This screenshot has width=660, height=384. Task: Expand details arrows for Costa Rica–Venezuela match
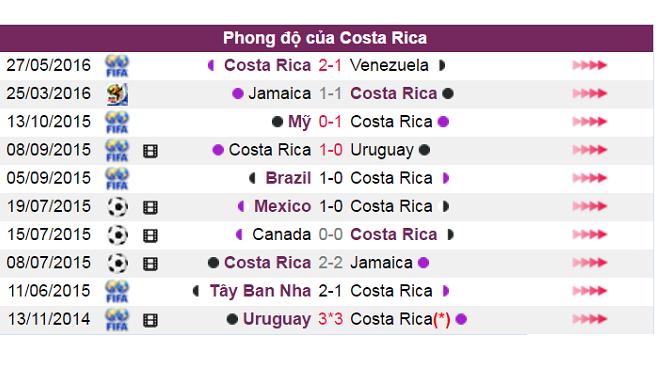click(590, 65)
